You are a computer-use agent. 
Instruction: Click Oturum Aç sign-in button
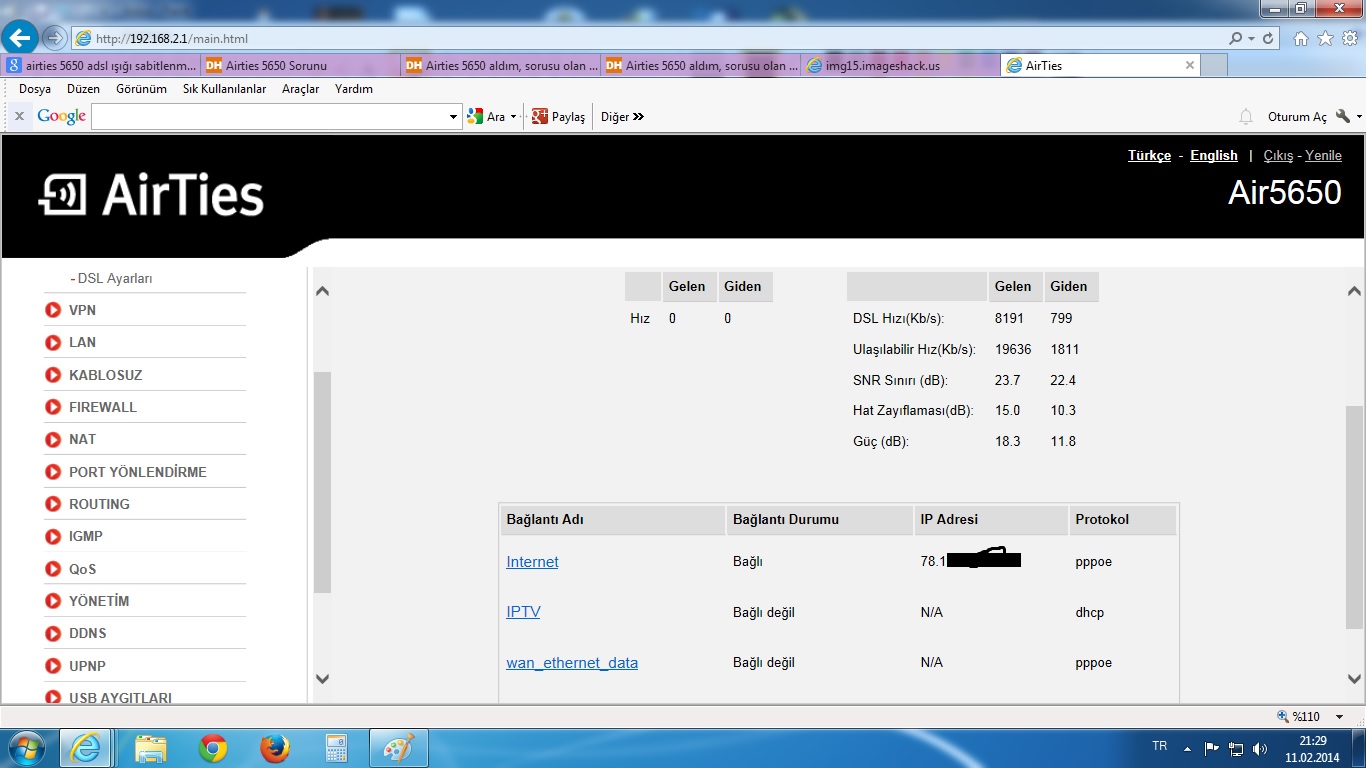[1297, 117]
